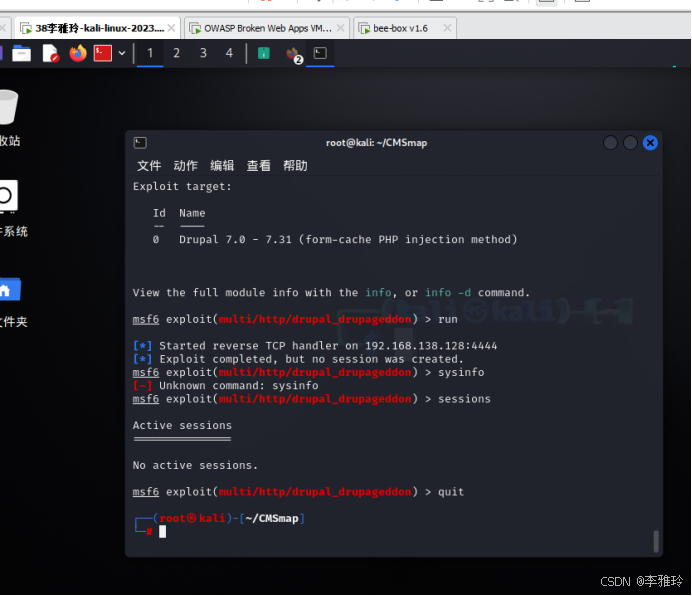Click the ~/CMSmap path in prompt
This screenshot has width=692, height=596.
point(272,518)
